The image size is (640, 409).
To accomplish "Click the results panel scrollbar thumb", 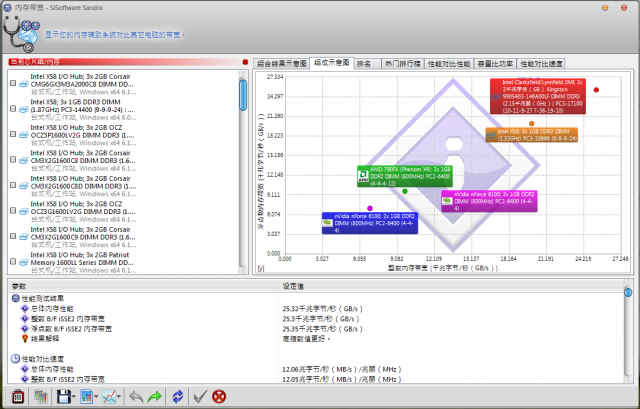I will [x=628, y=292].
